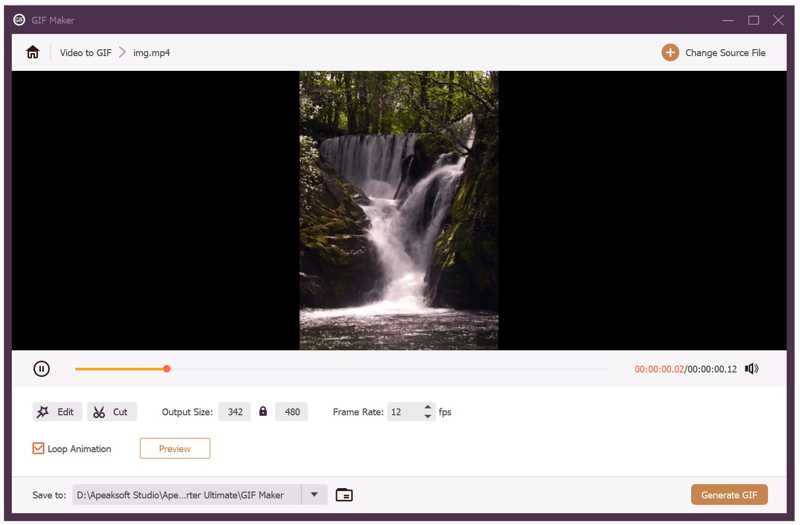Go to the home screen icon

(33, 52)
